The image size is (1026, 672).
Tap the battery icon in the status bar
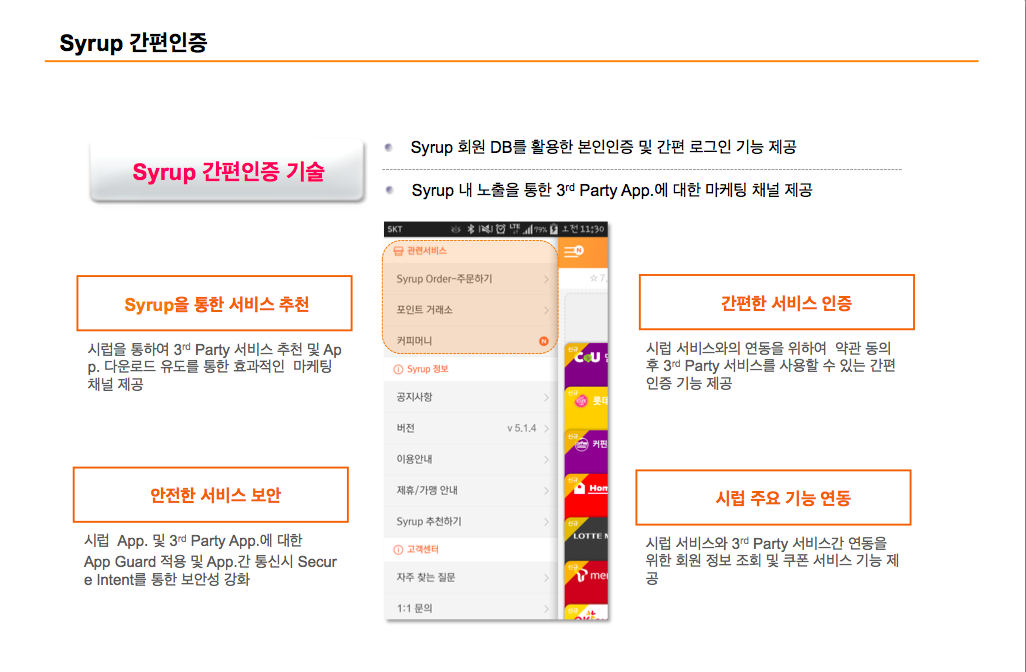(x=554, y=229)
